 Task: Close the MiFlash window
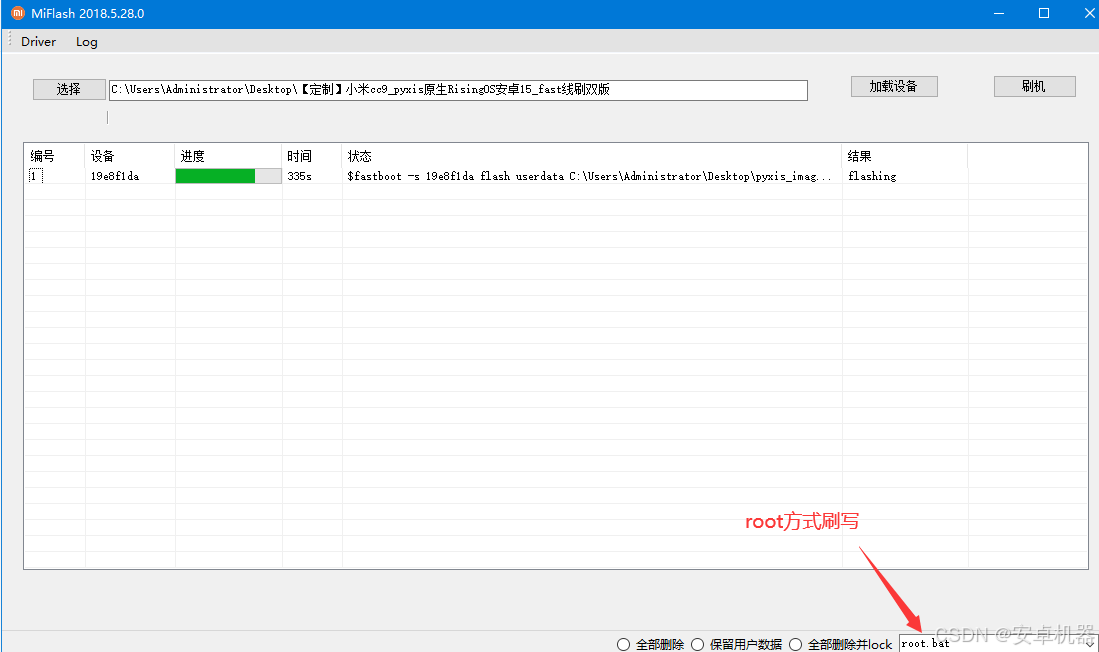[x=1088, y=13]
